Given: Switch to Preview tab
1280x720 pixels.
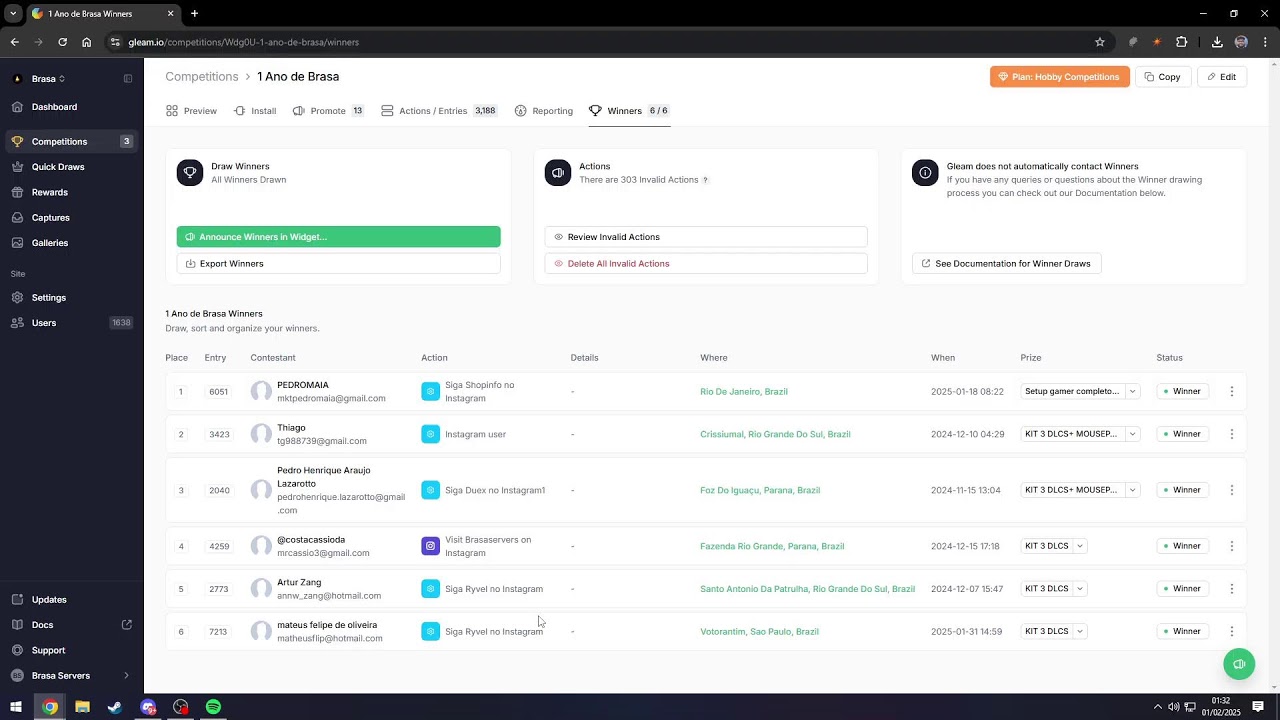Looking at the screenshot, I should point(191,111).
